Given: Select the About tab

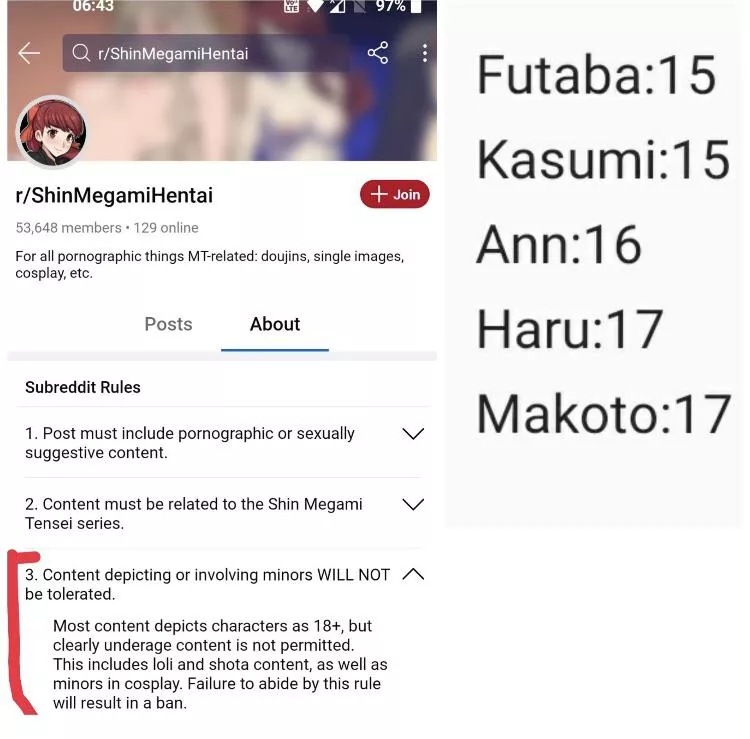Looking at the screenshot, I should click(275, 324).
